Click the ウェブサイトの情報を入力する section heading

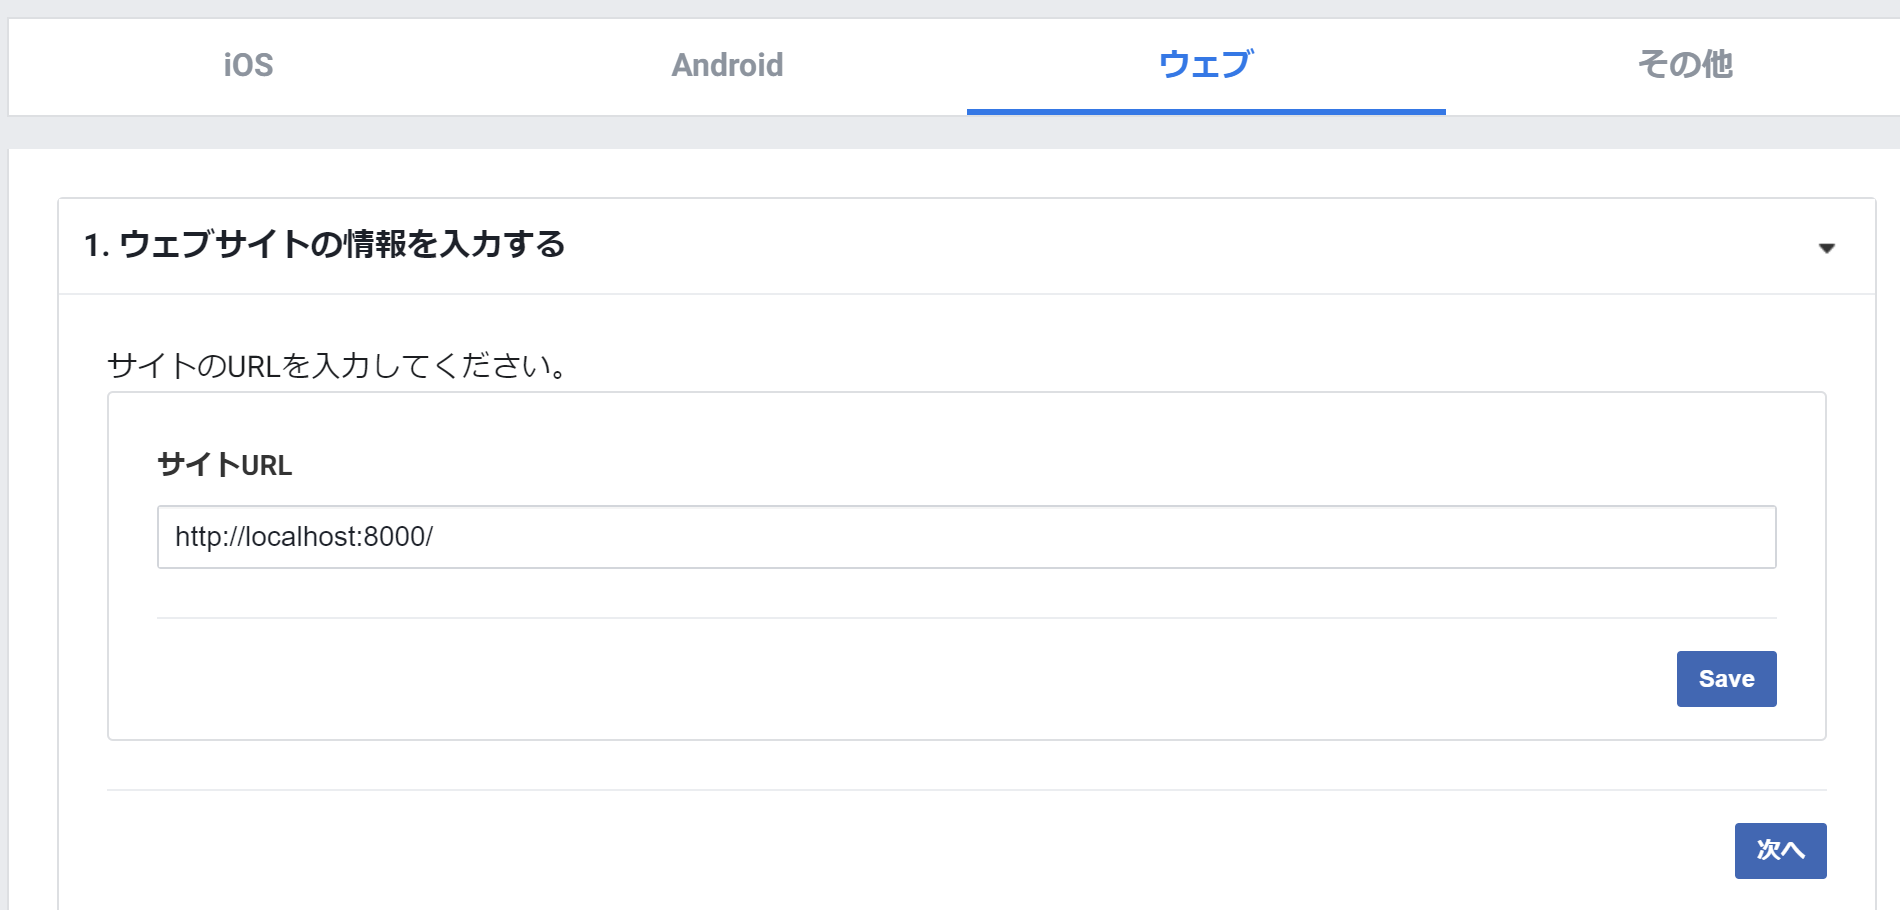342,245
